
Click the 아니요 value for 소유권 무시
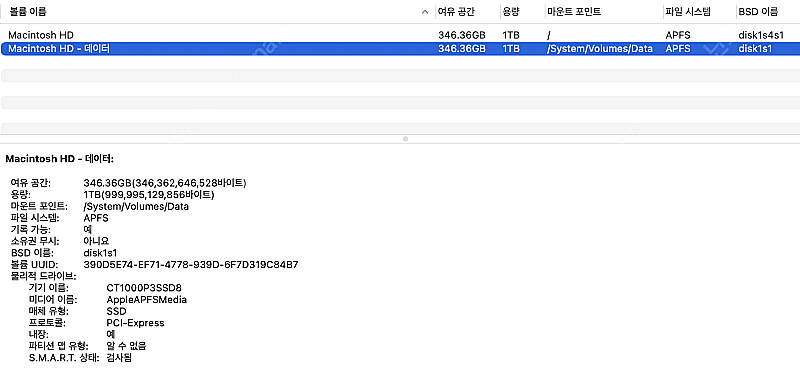pos(96,241)
